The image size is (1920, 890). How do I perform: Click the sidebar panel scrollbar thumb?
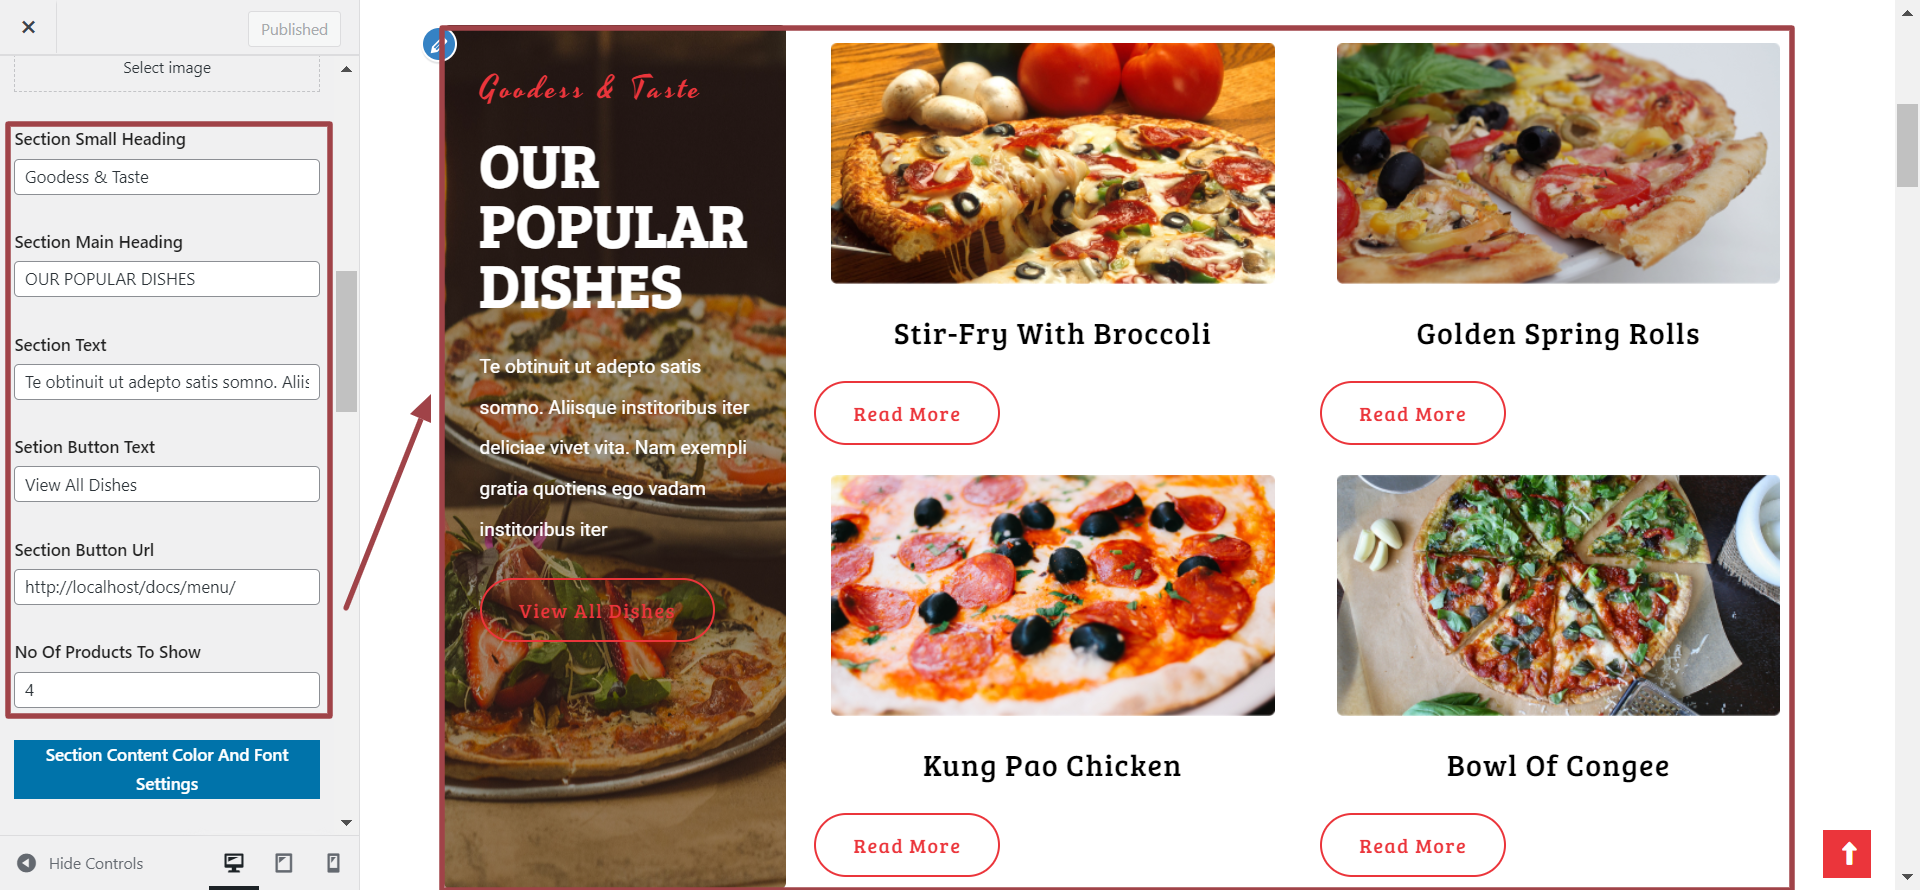346,341
